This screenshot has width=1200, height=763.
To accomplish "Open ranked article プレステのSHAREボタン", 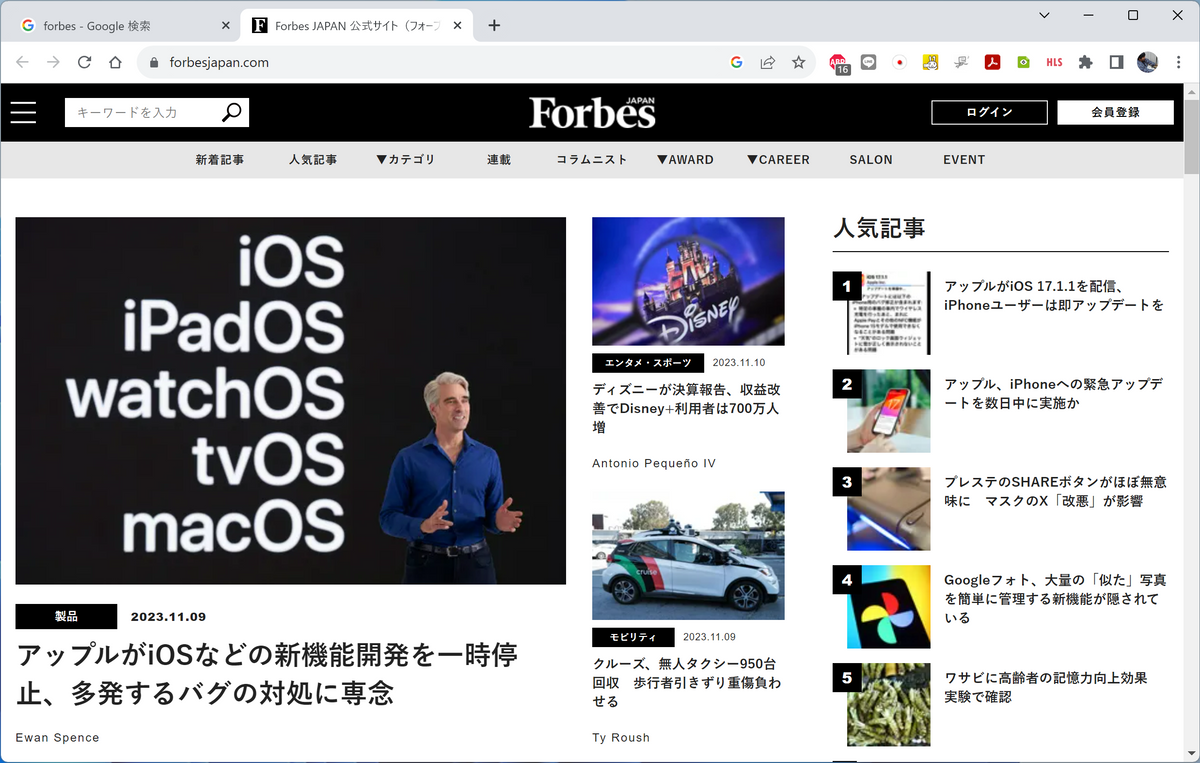I will [x=1055, y=491].
